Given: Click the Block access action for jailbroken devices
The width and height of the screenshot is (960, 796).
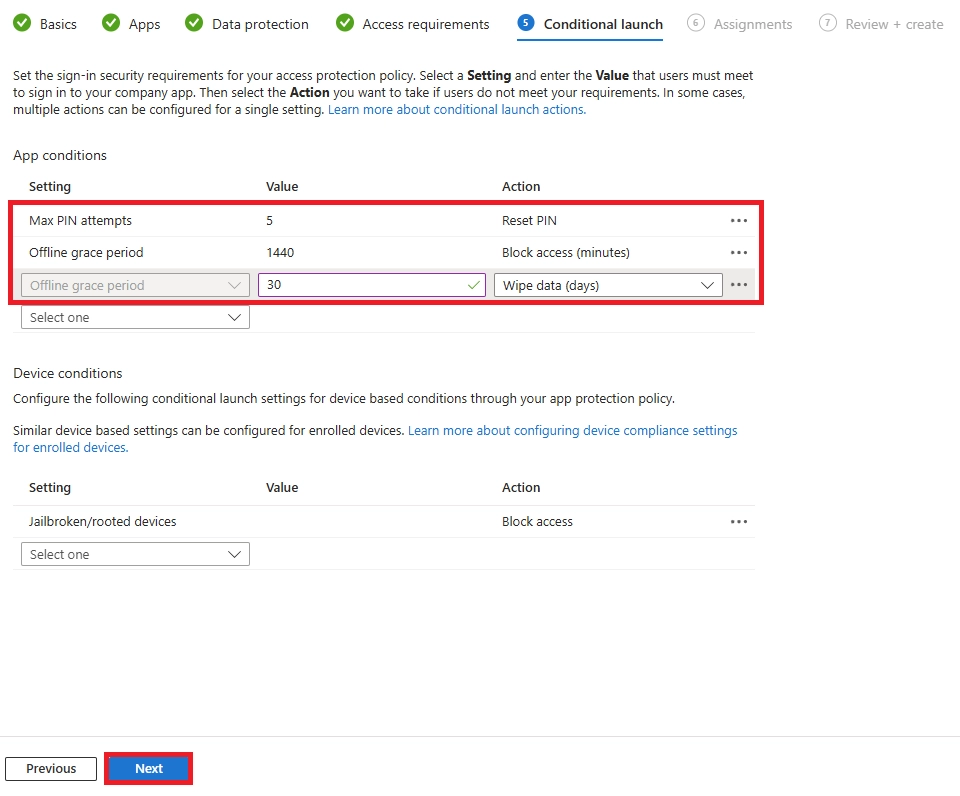Looking at the screenshot, I should (537, 522).
